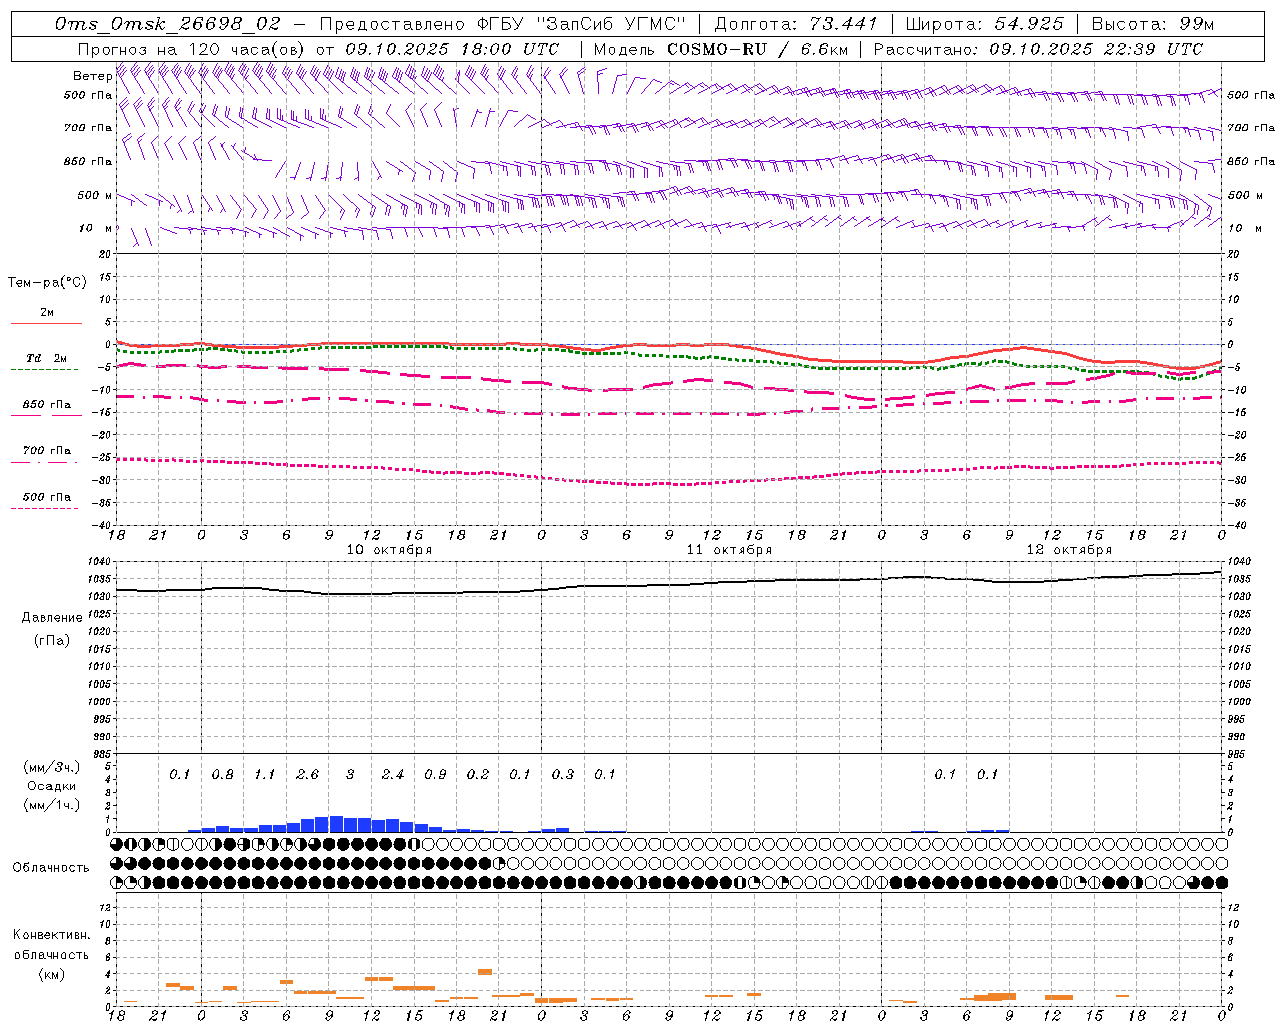Click the Долгота: 73.441 value
The width and height of the screenshot is (1280, 1024).
(x=795, y=23)
